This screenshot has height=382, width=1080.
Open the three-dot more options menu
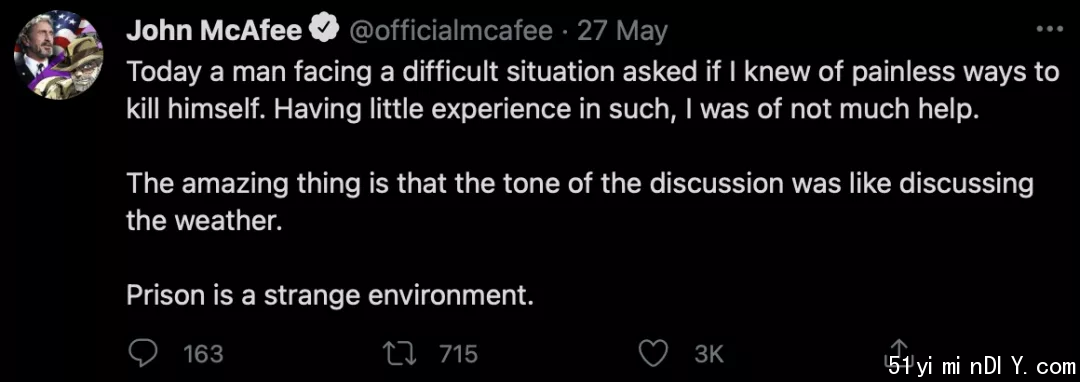1050,30
